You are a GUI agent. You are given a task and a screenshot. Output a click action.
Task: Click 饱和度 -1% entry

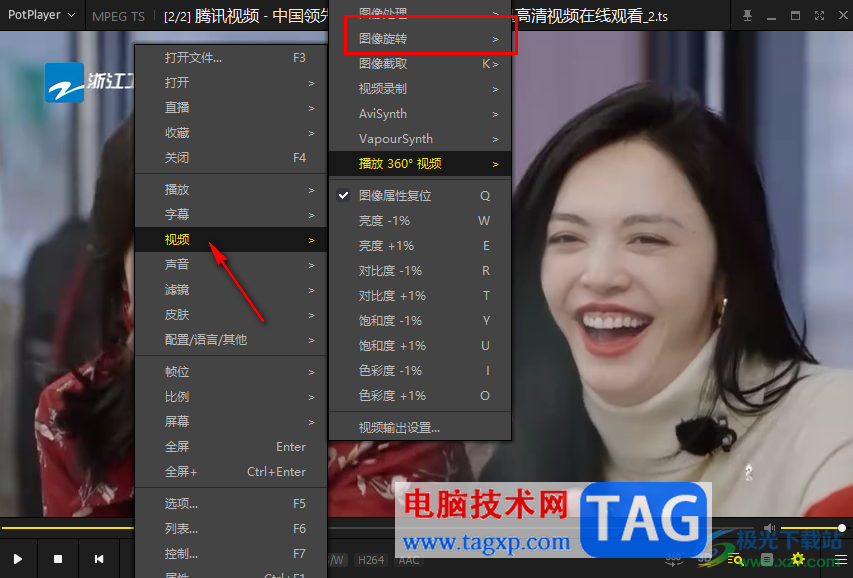click(419, 321)
